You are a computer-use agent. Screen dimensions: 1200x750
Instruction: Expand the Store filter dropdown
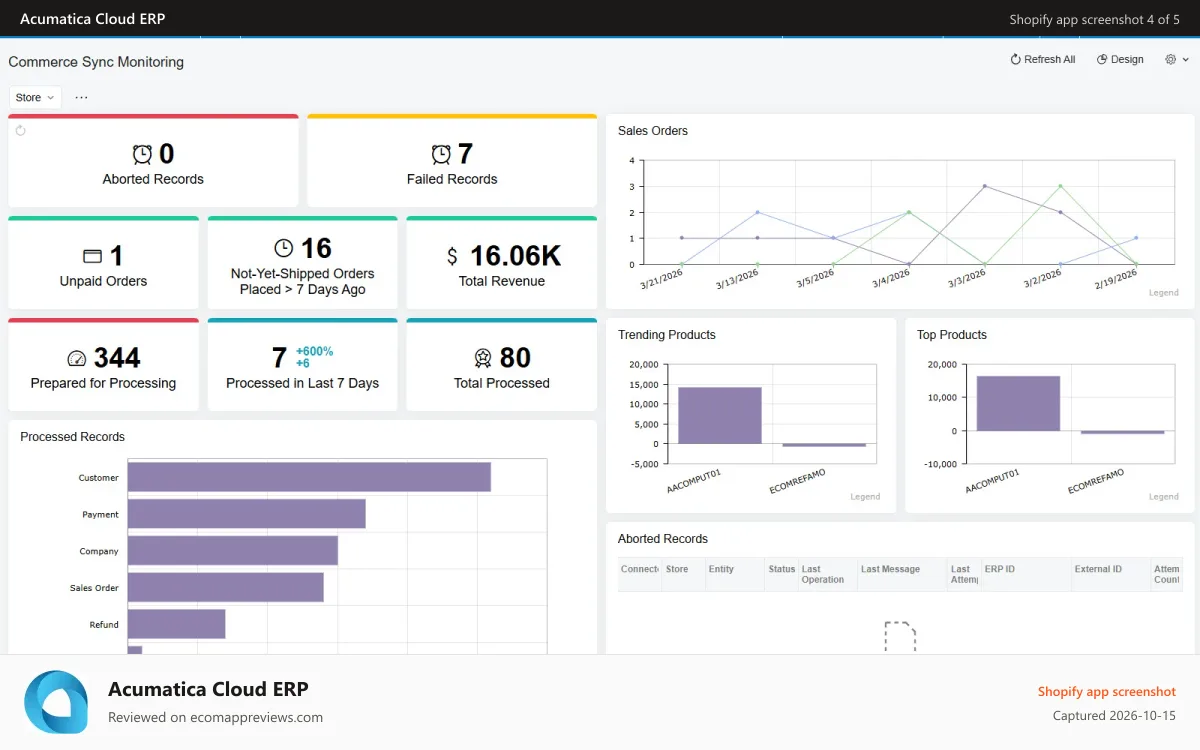point(35,97)
